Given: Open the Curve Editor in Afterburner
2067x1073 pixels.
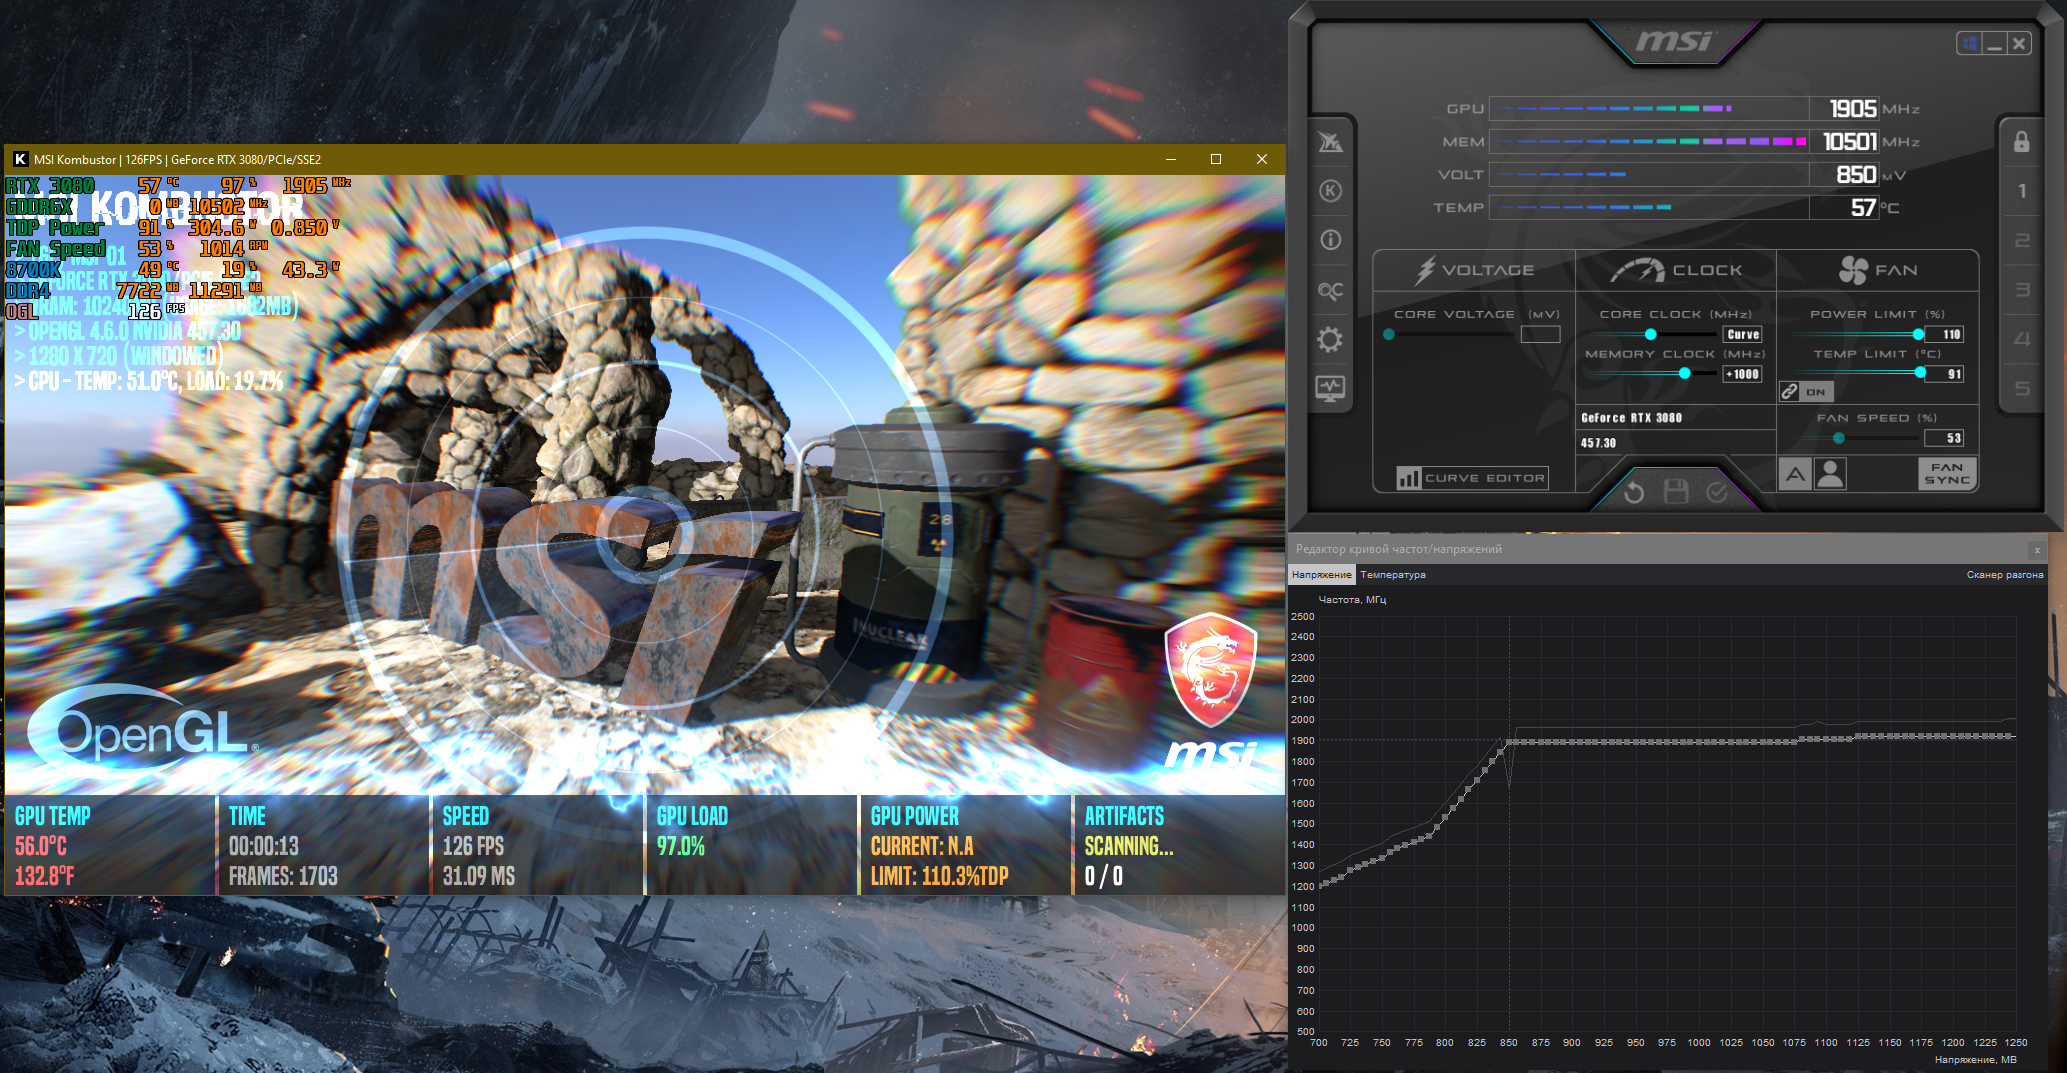Looking at the screenshot, I should click(1472, 478).
